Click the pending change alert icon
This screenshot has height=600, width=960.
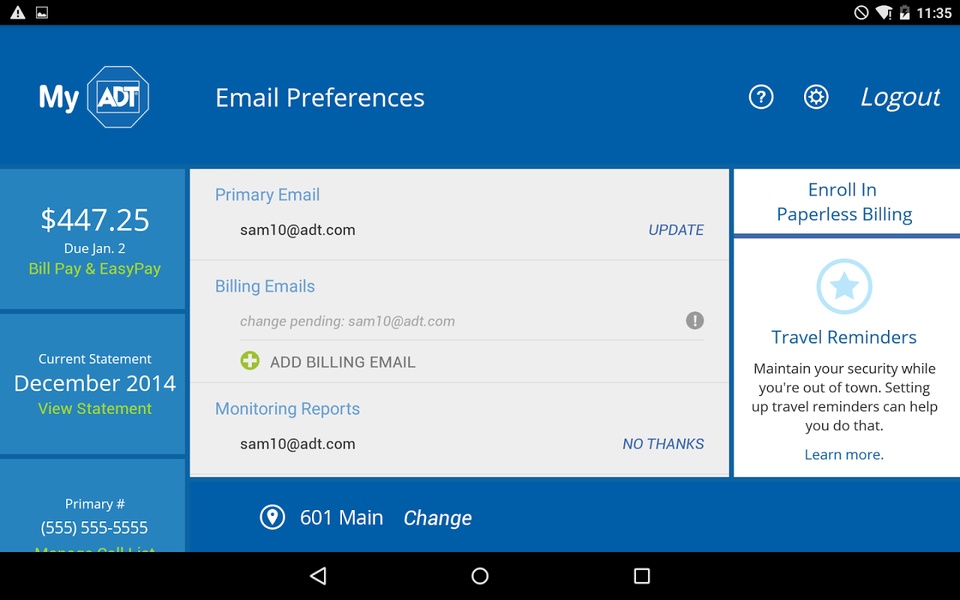click(x=694, y=320)
